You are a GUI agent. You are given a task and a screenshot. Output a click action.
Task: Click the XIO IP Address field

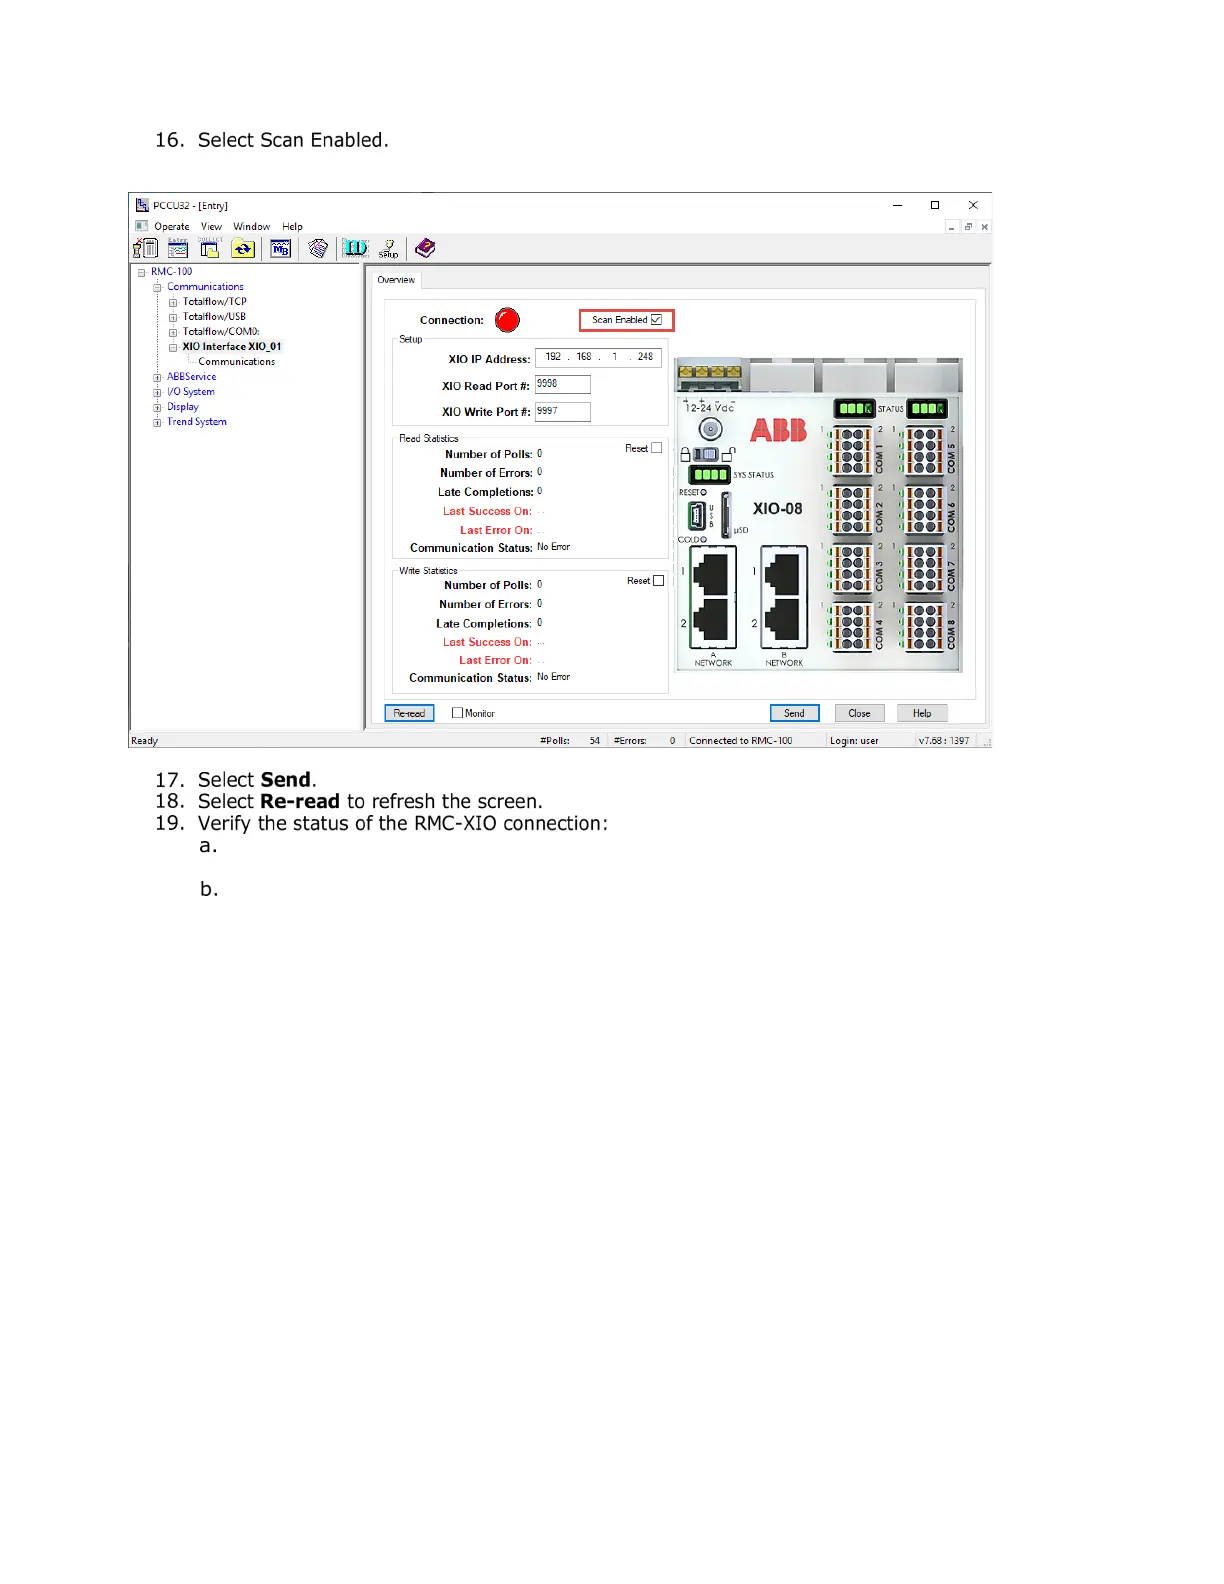tap(598, 358)
